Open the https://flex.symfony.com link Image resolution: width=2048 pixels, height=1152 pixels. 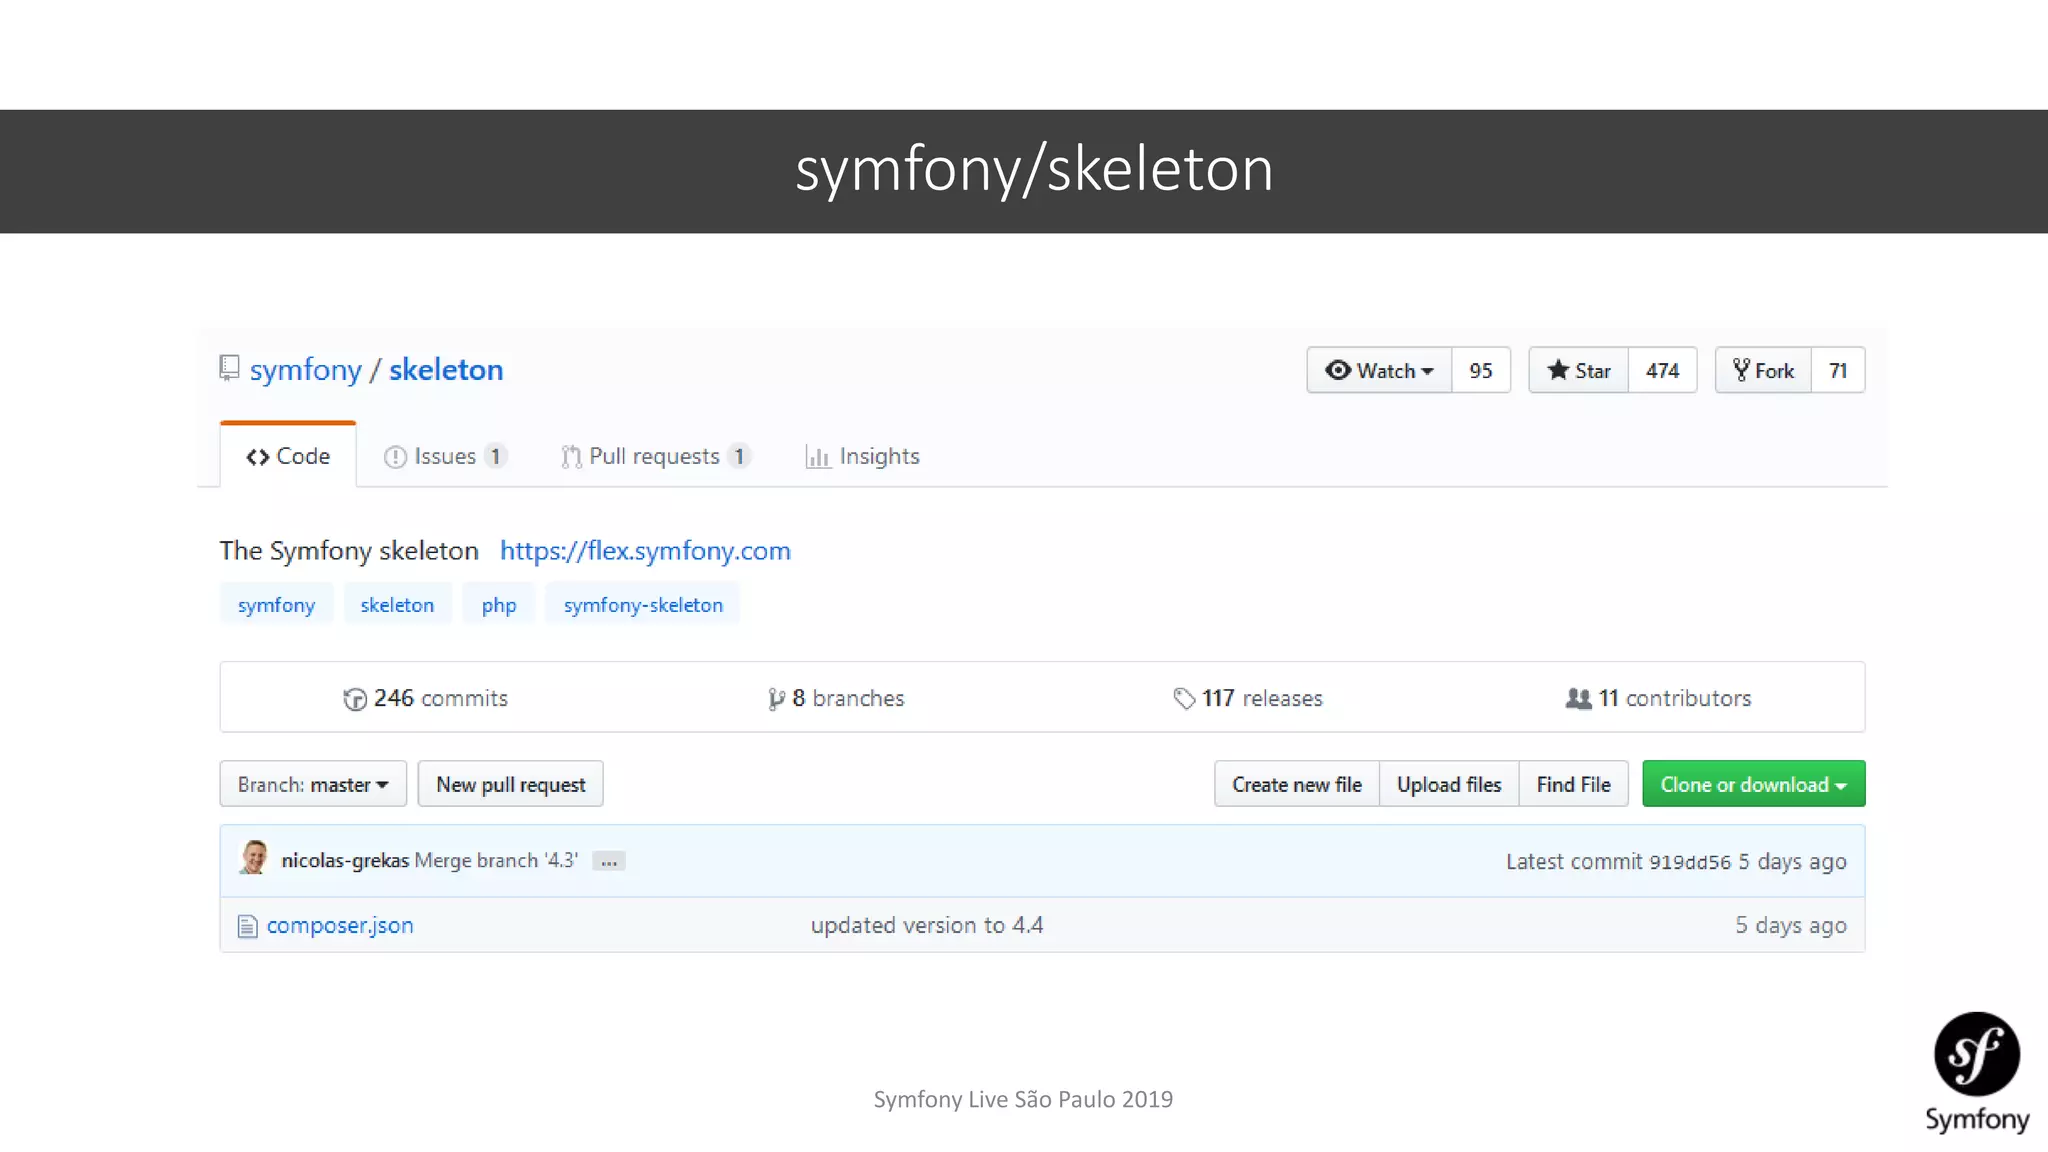pos(645,550)
